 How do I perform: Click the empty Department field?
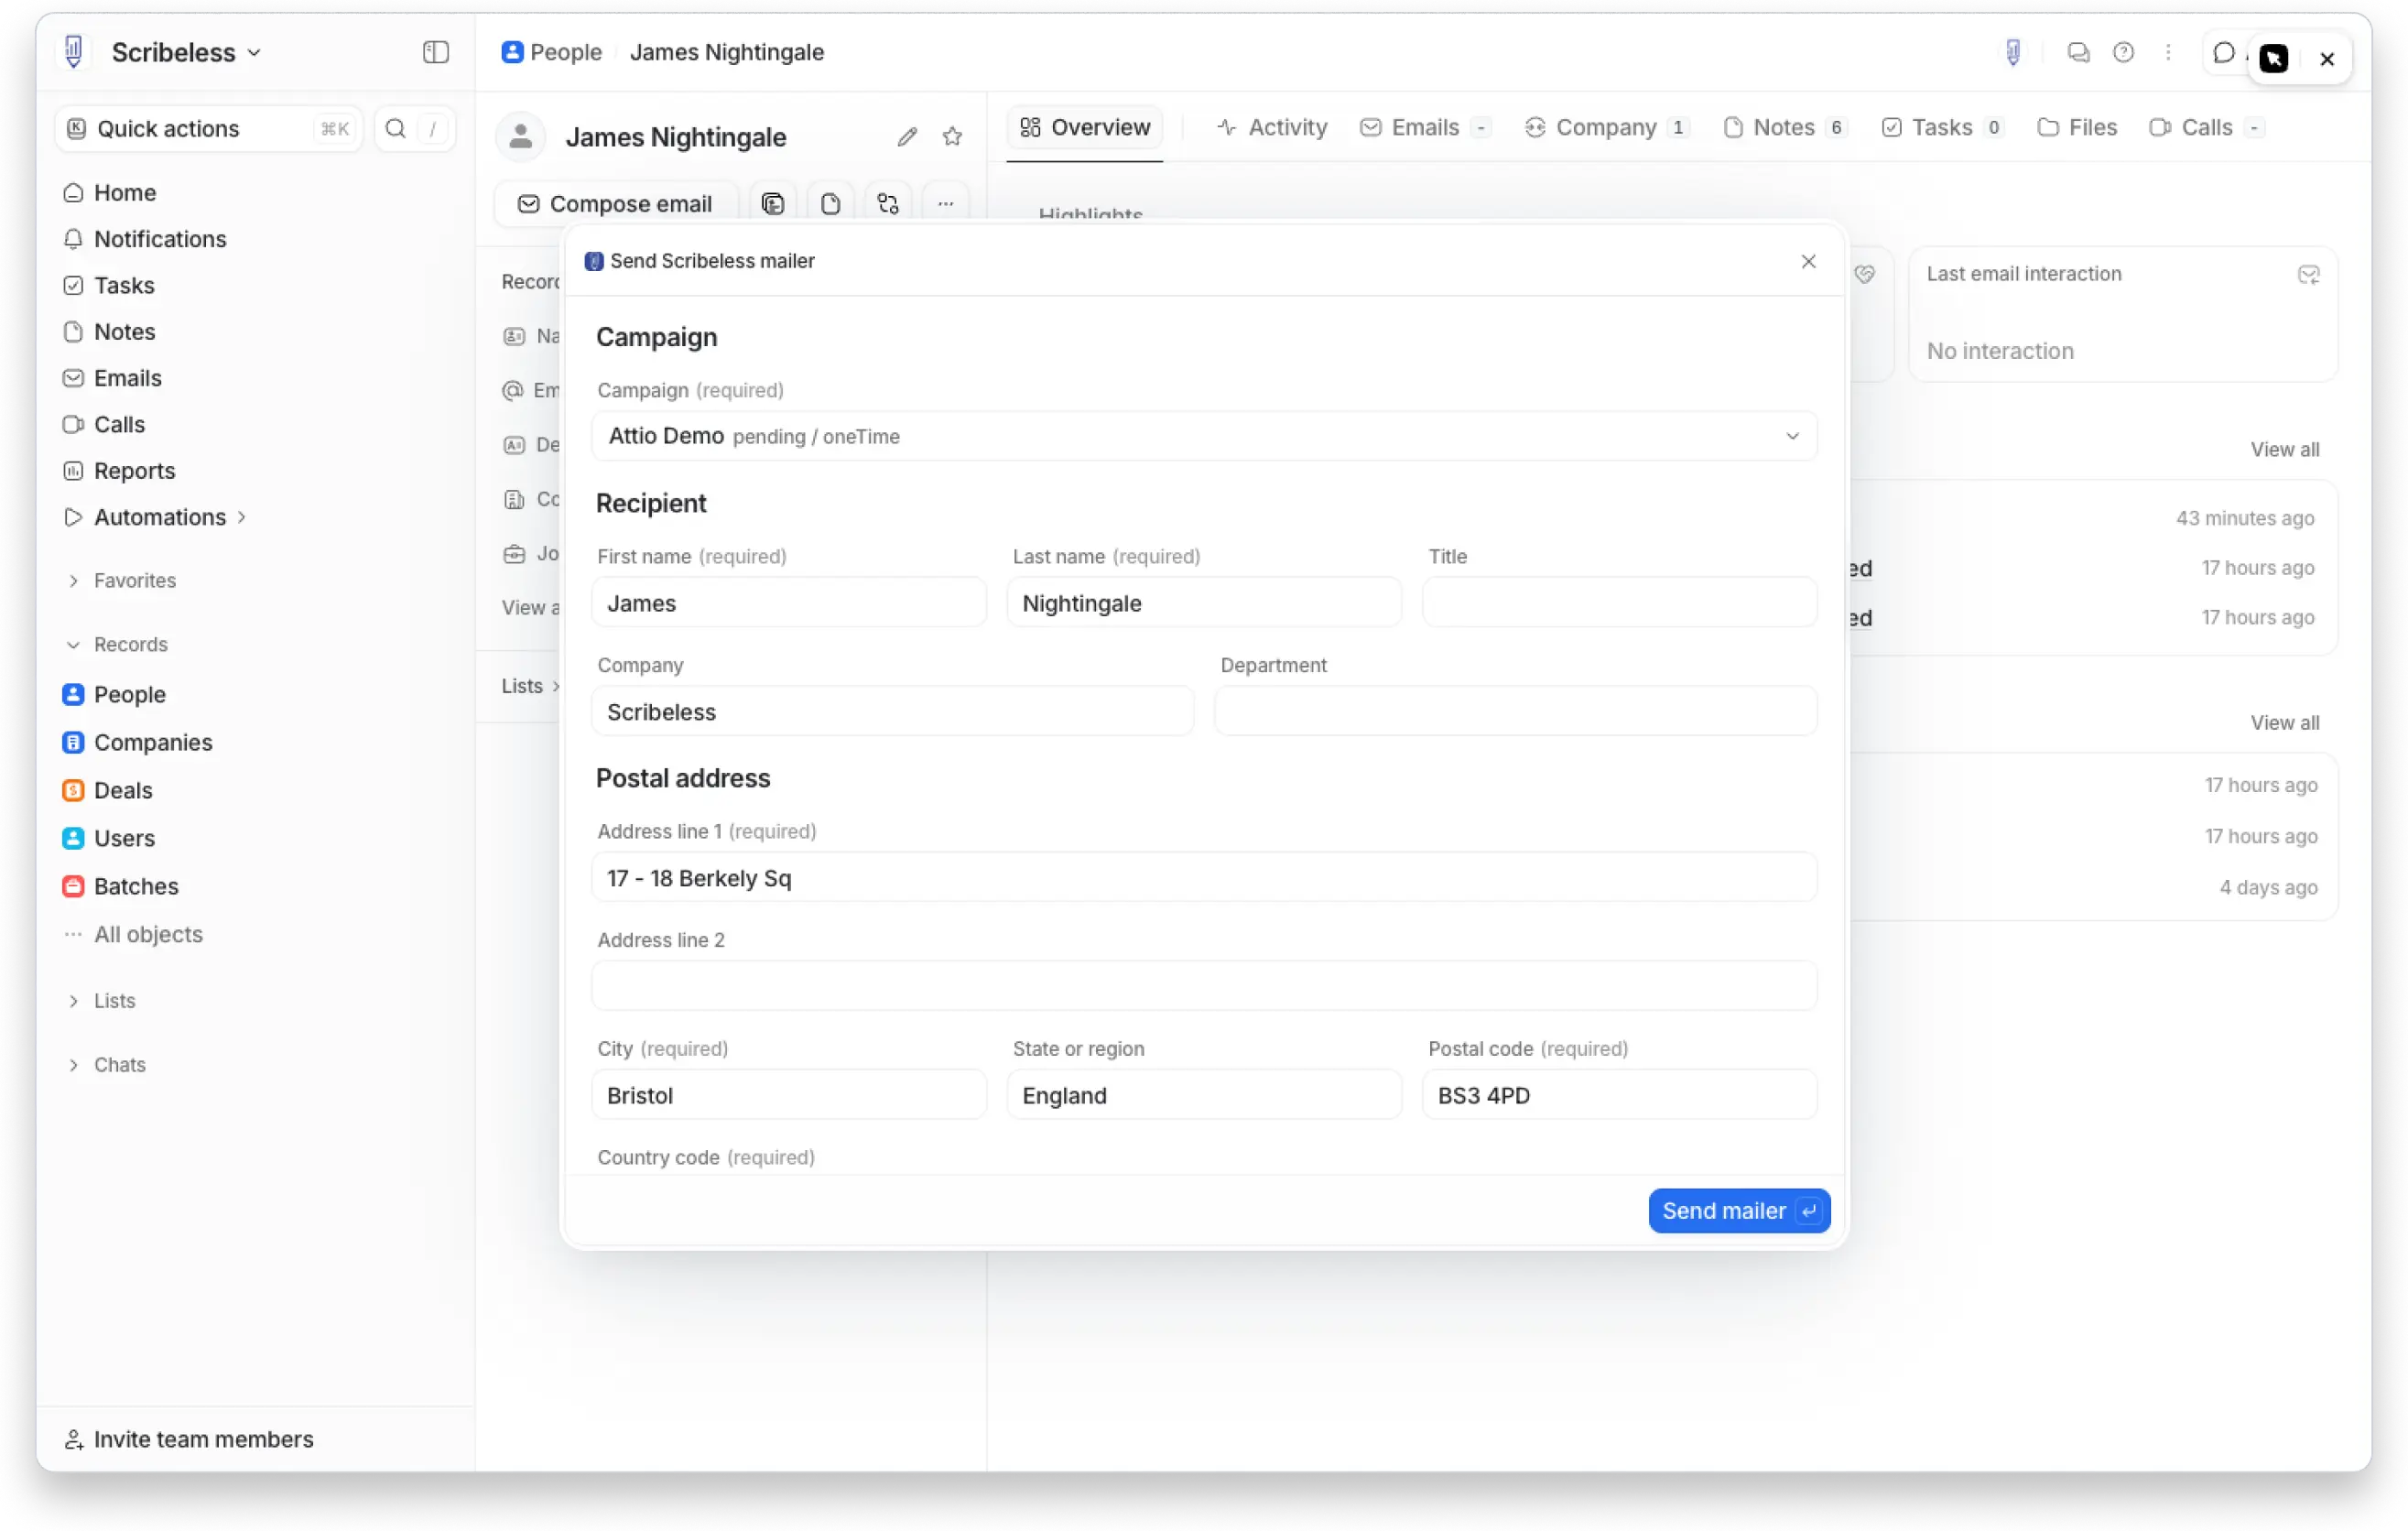(x=1515, y=712)
